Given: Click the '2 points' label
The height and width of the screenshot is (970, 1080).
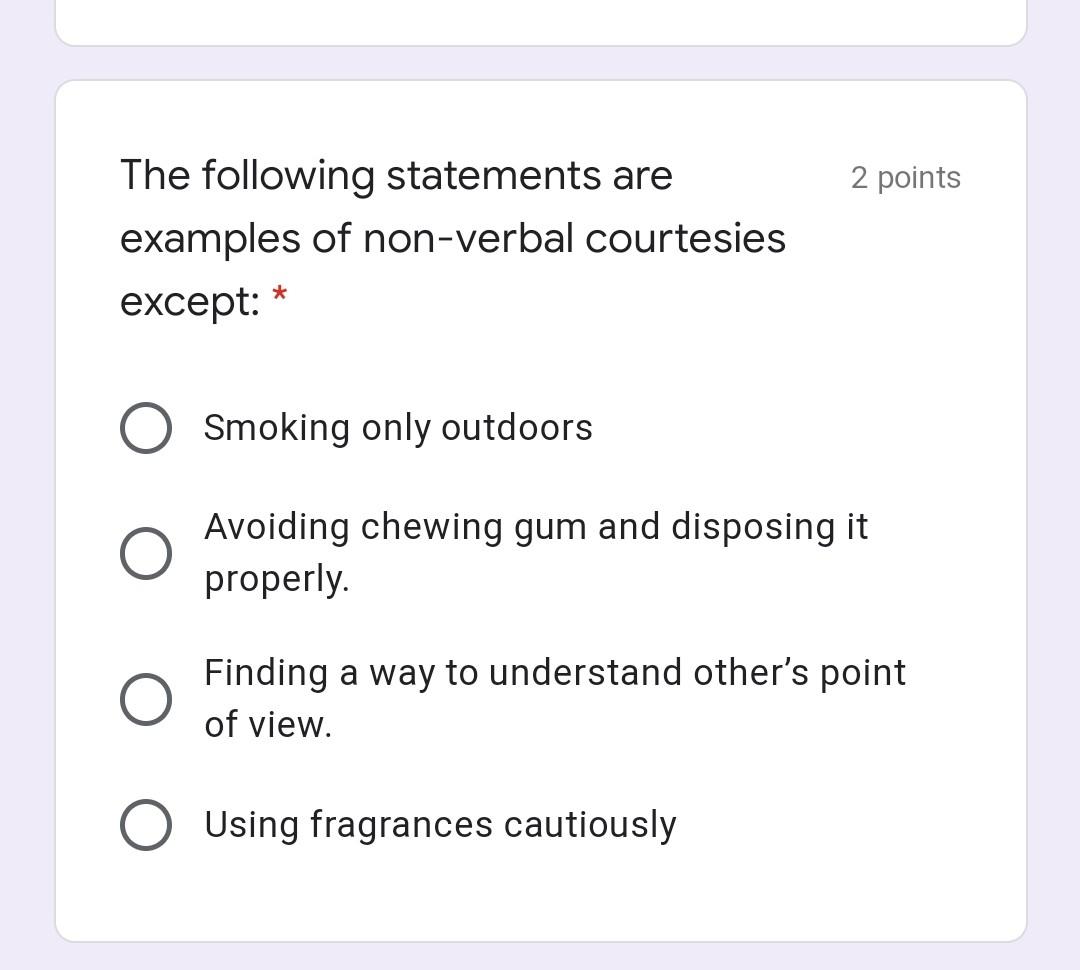Looking at the screenshot, I should [905, 177].
